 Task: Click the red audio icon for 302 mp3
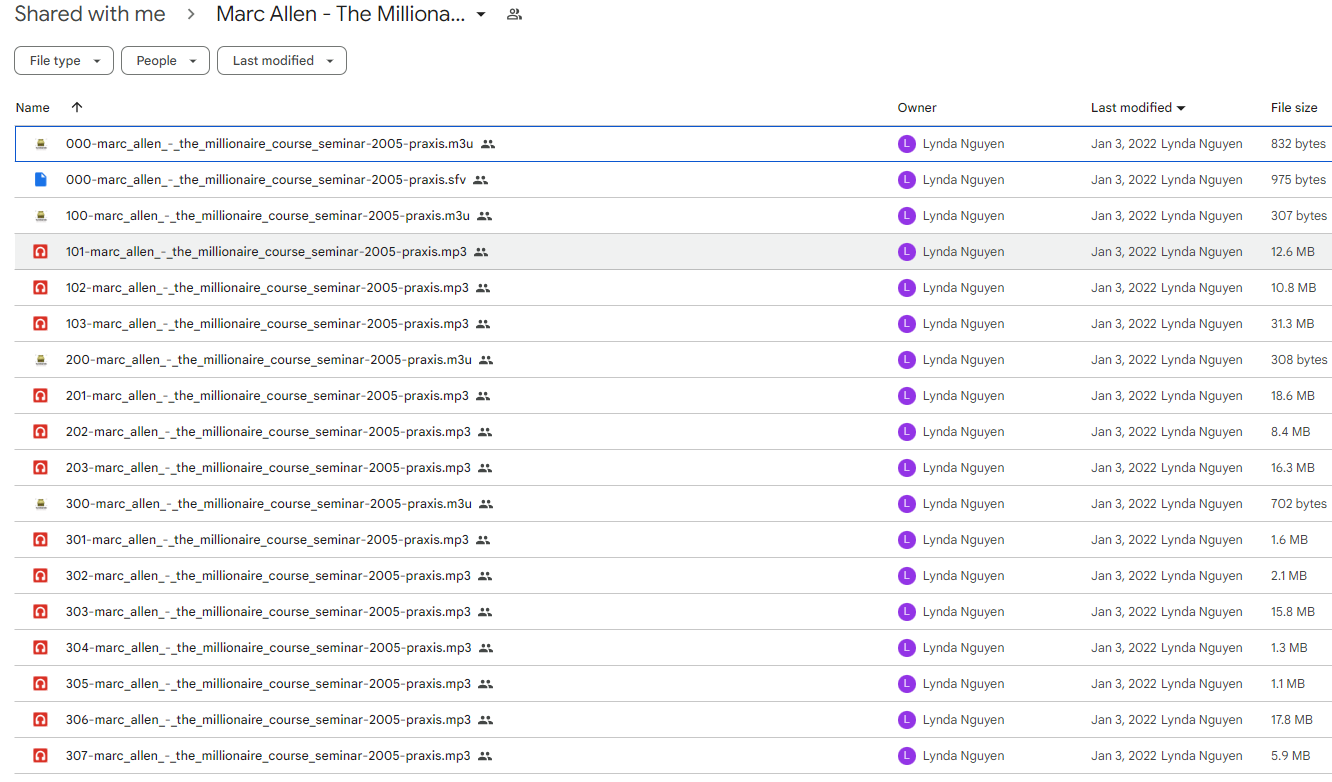(x=40, y=576)
